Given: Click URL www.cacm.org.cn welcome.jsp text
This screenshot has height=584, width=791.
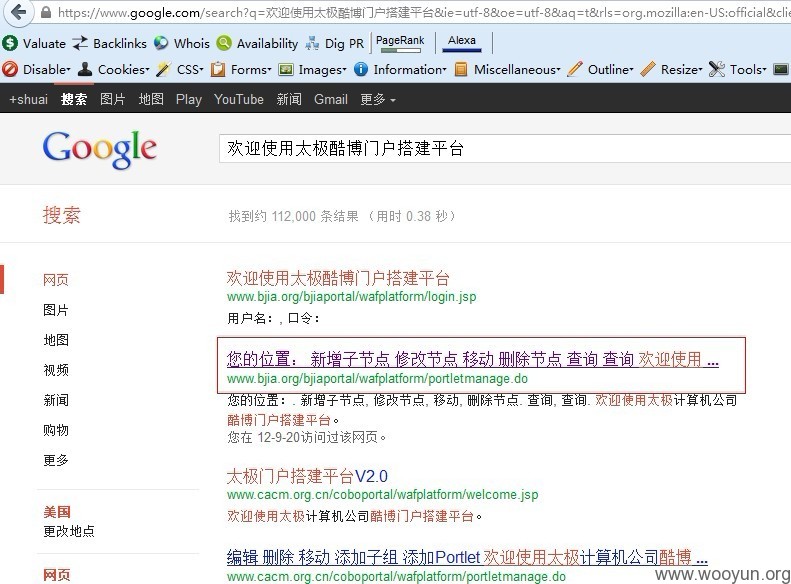Looking at the screenshot, I should click(382, 495).
